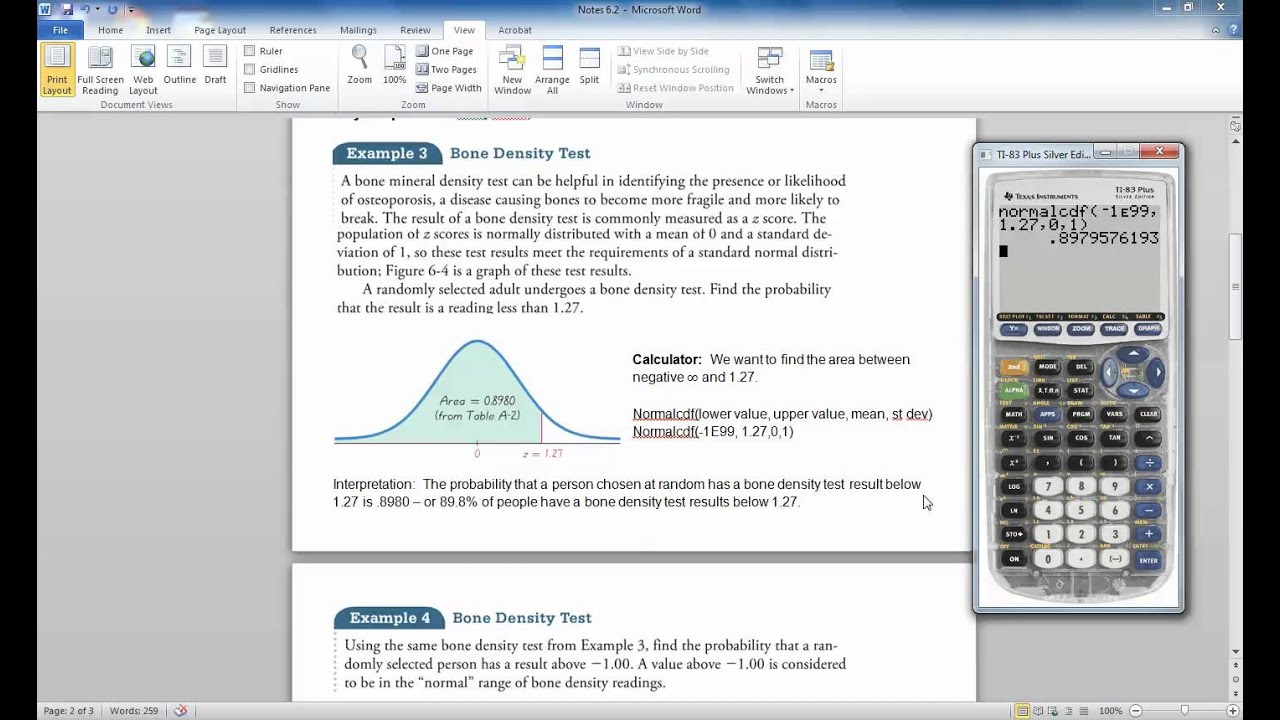The width and height of the screenshot is (1280, 720).
Task: Open the File tab
Action: tap(60, 30)
